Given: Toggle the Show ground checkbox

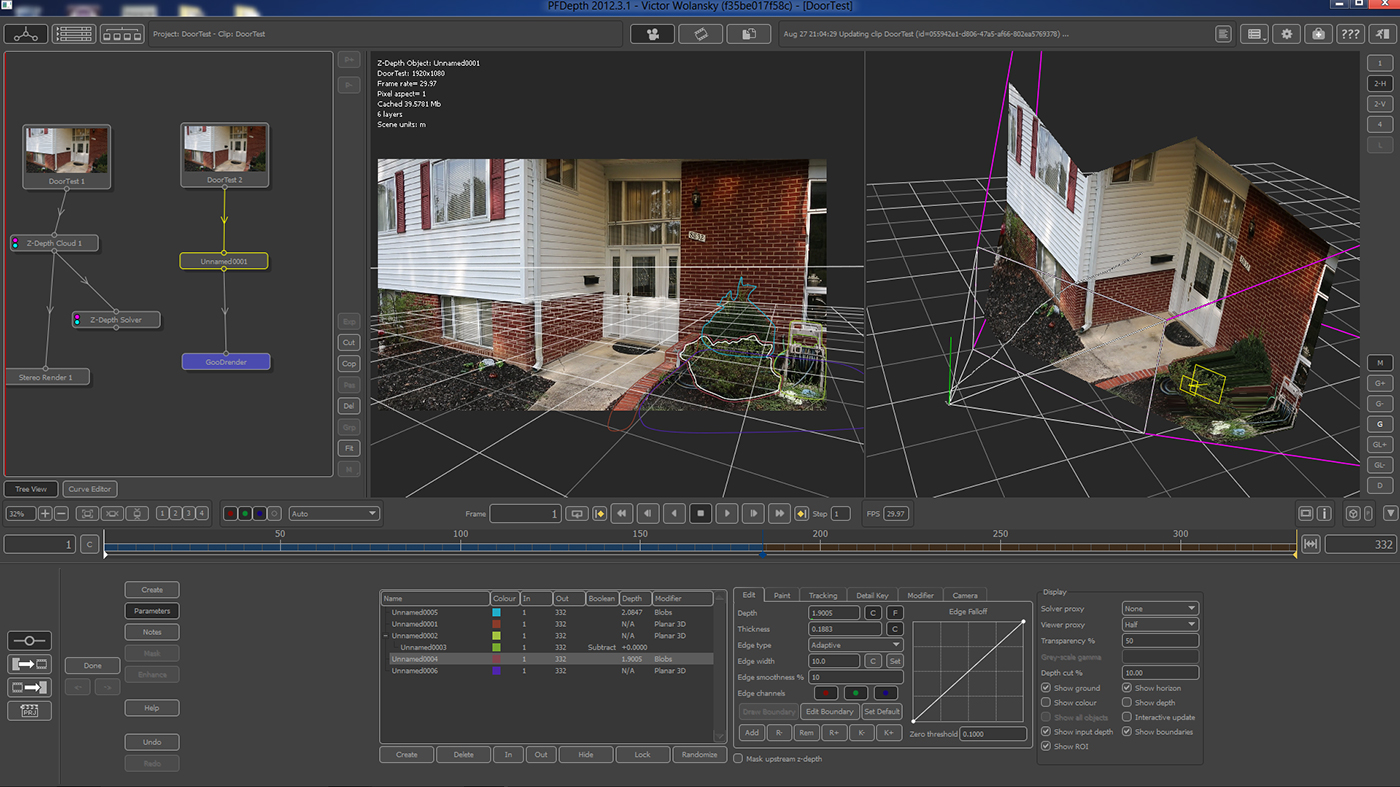Looking at the screenshot, I should pos(1046,688).
